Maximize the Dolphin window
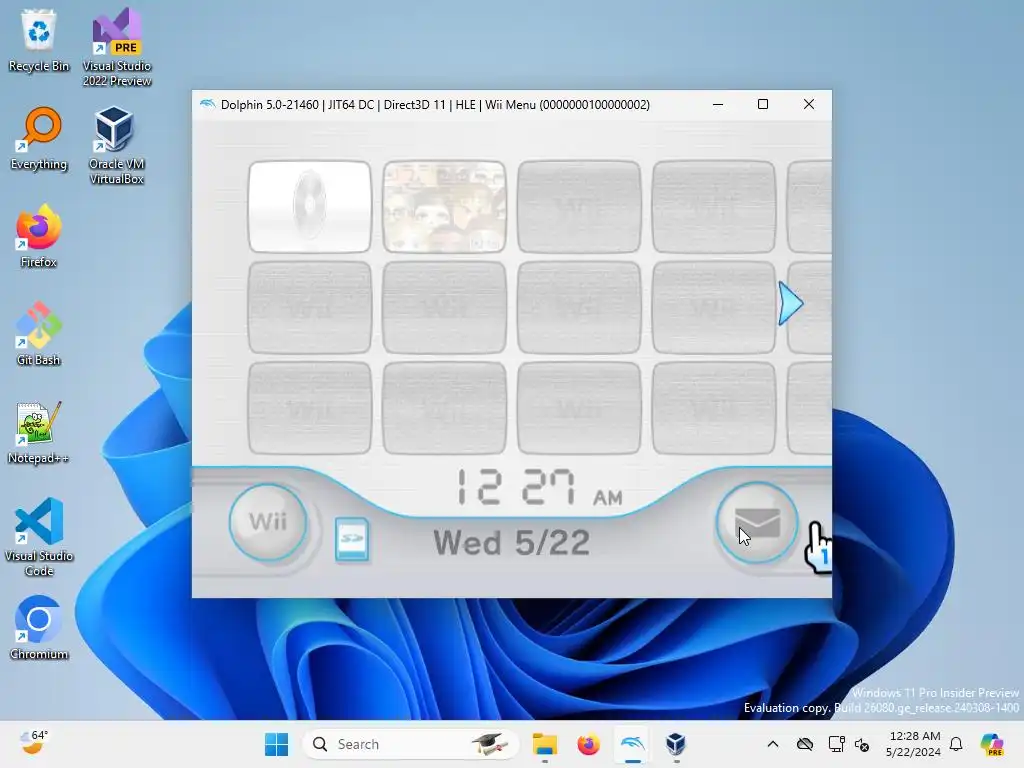1024x768 pixels. coord(763,104)
